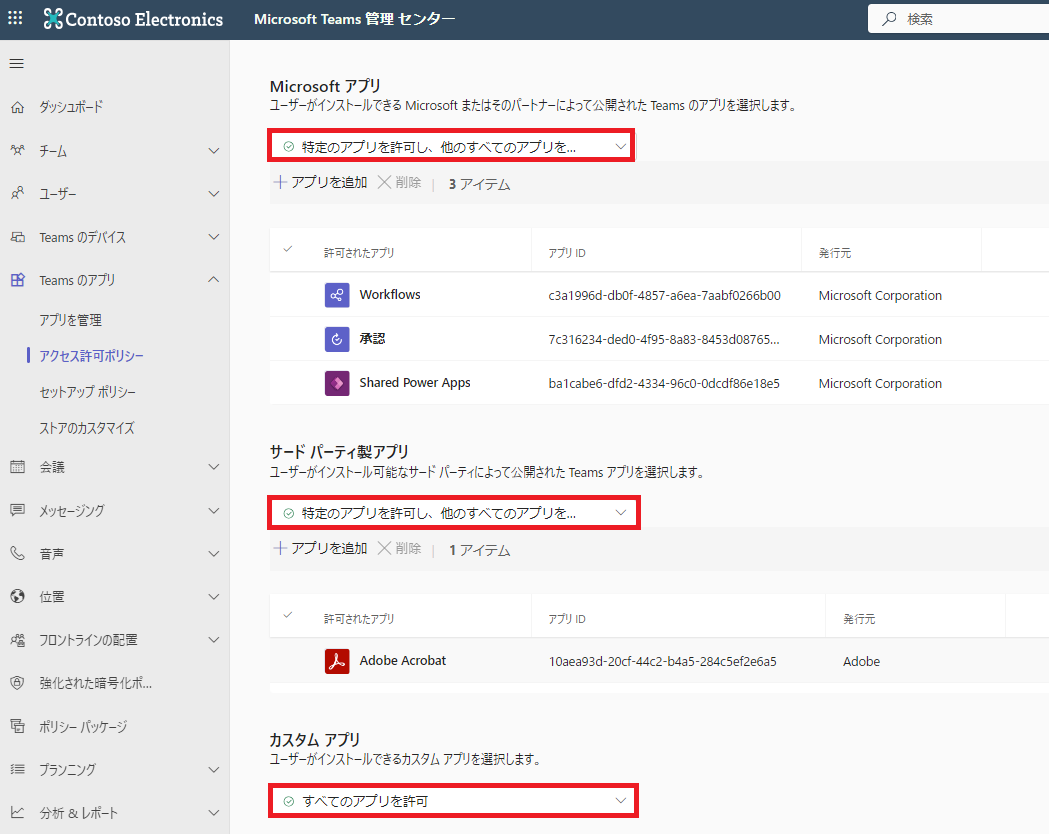This screenshot has height=834, width=1049.
Task: Collapse the navigation hamburger menu
Action: pyautogui.click(x=17, y=64)
